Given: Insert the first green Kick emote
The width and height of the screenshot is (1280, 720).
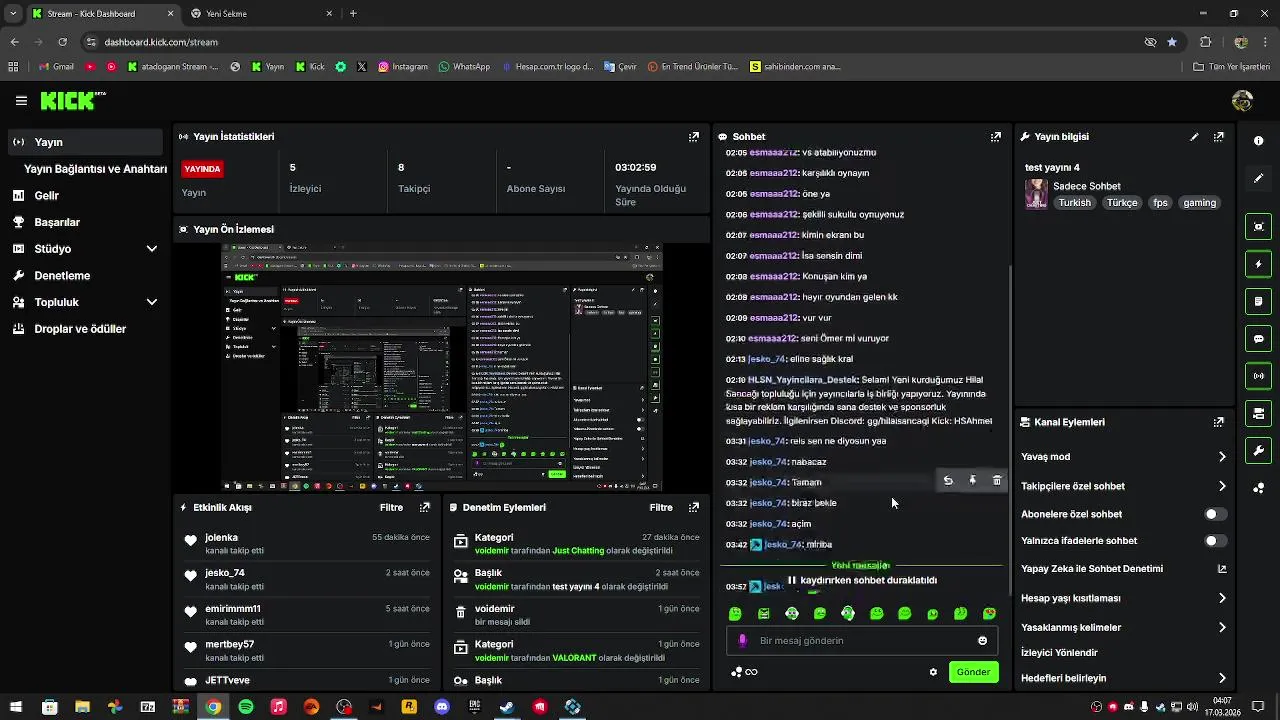Looking at the screenshot, I should (x=735, y=614).
